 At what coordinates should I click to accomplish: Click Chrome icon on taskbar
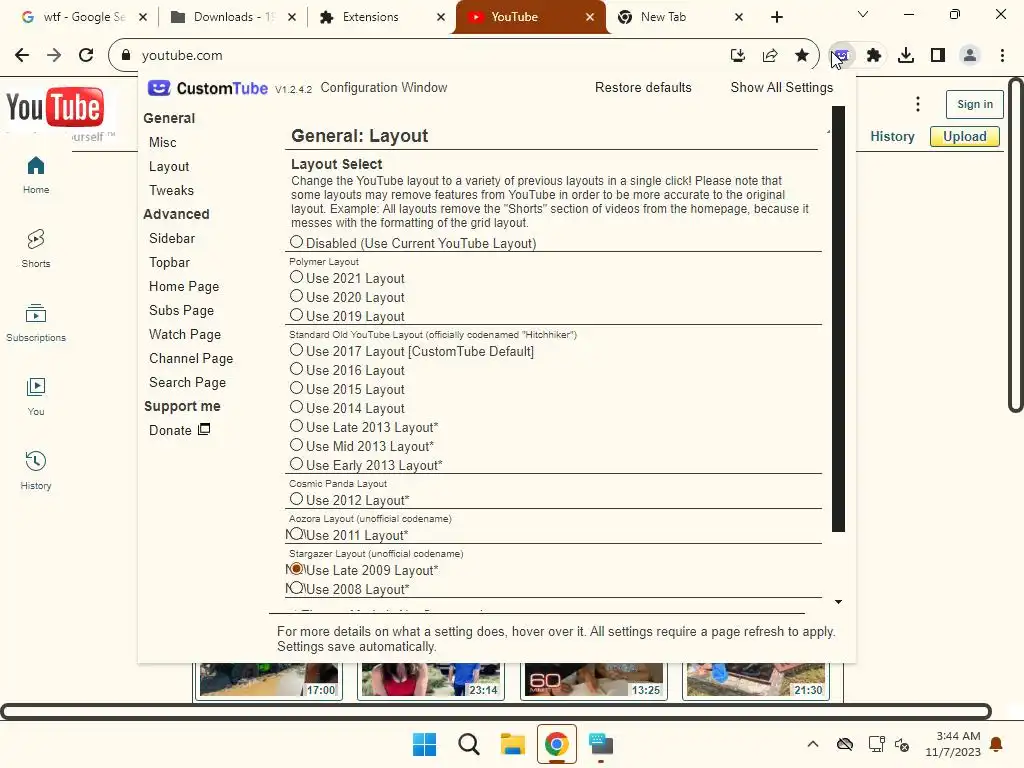[556, 744]
